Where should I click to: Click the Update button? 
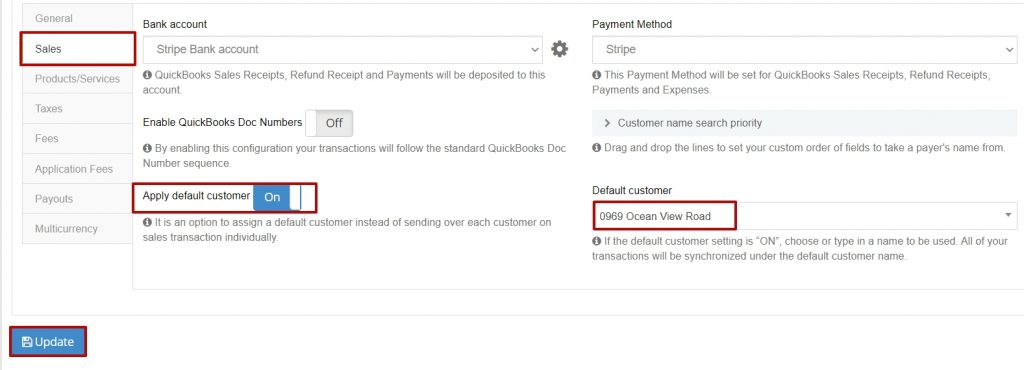click(48, 342)
